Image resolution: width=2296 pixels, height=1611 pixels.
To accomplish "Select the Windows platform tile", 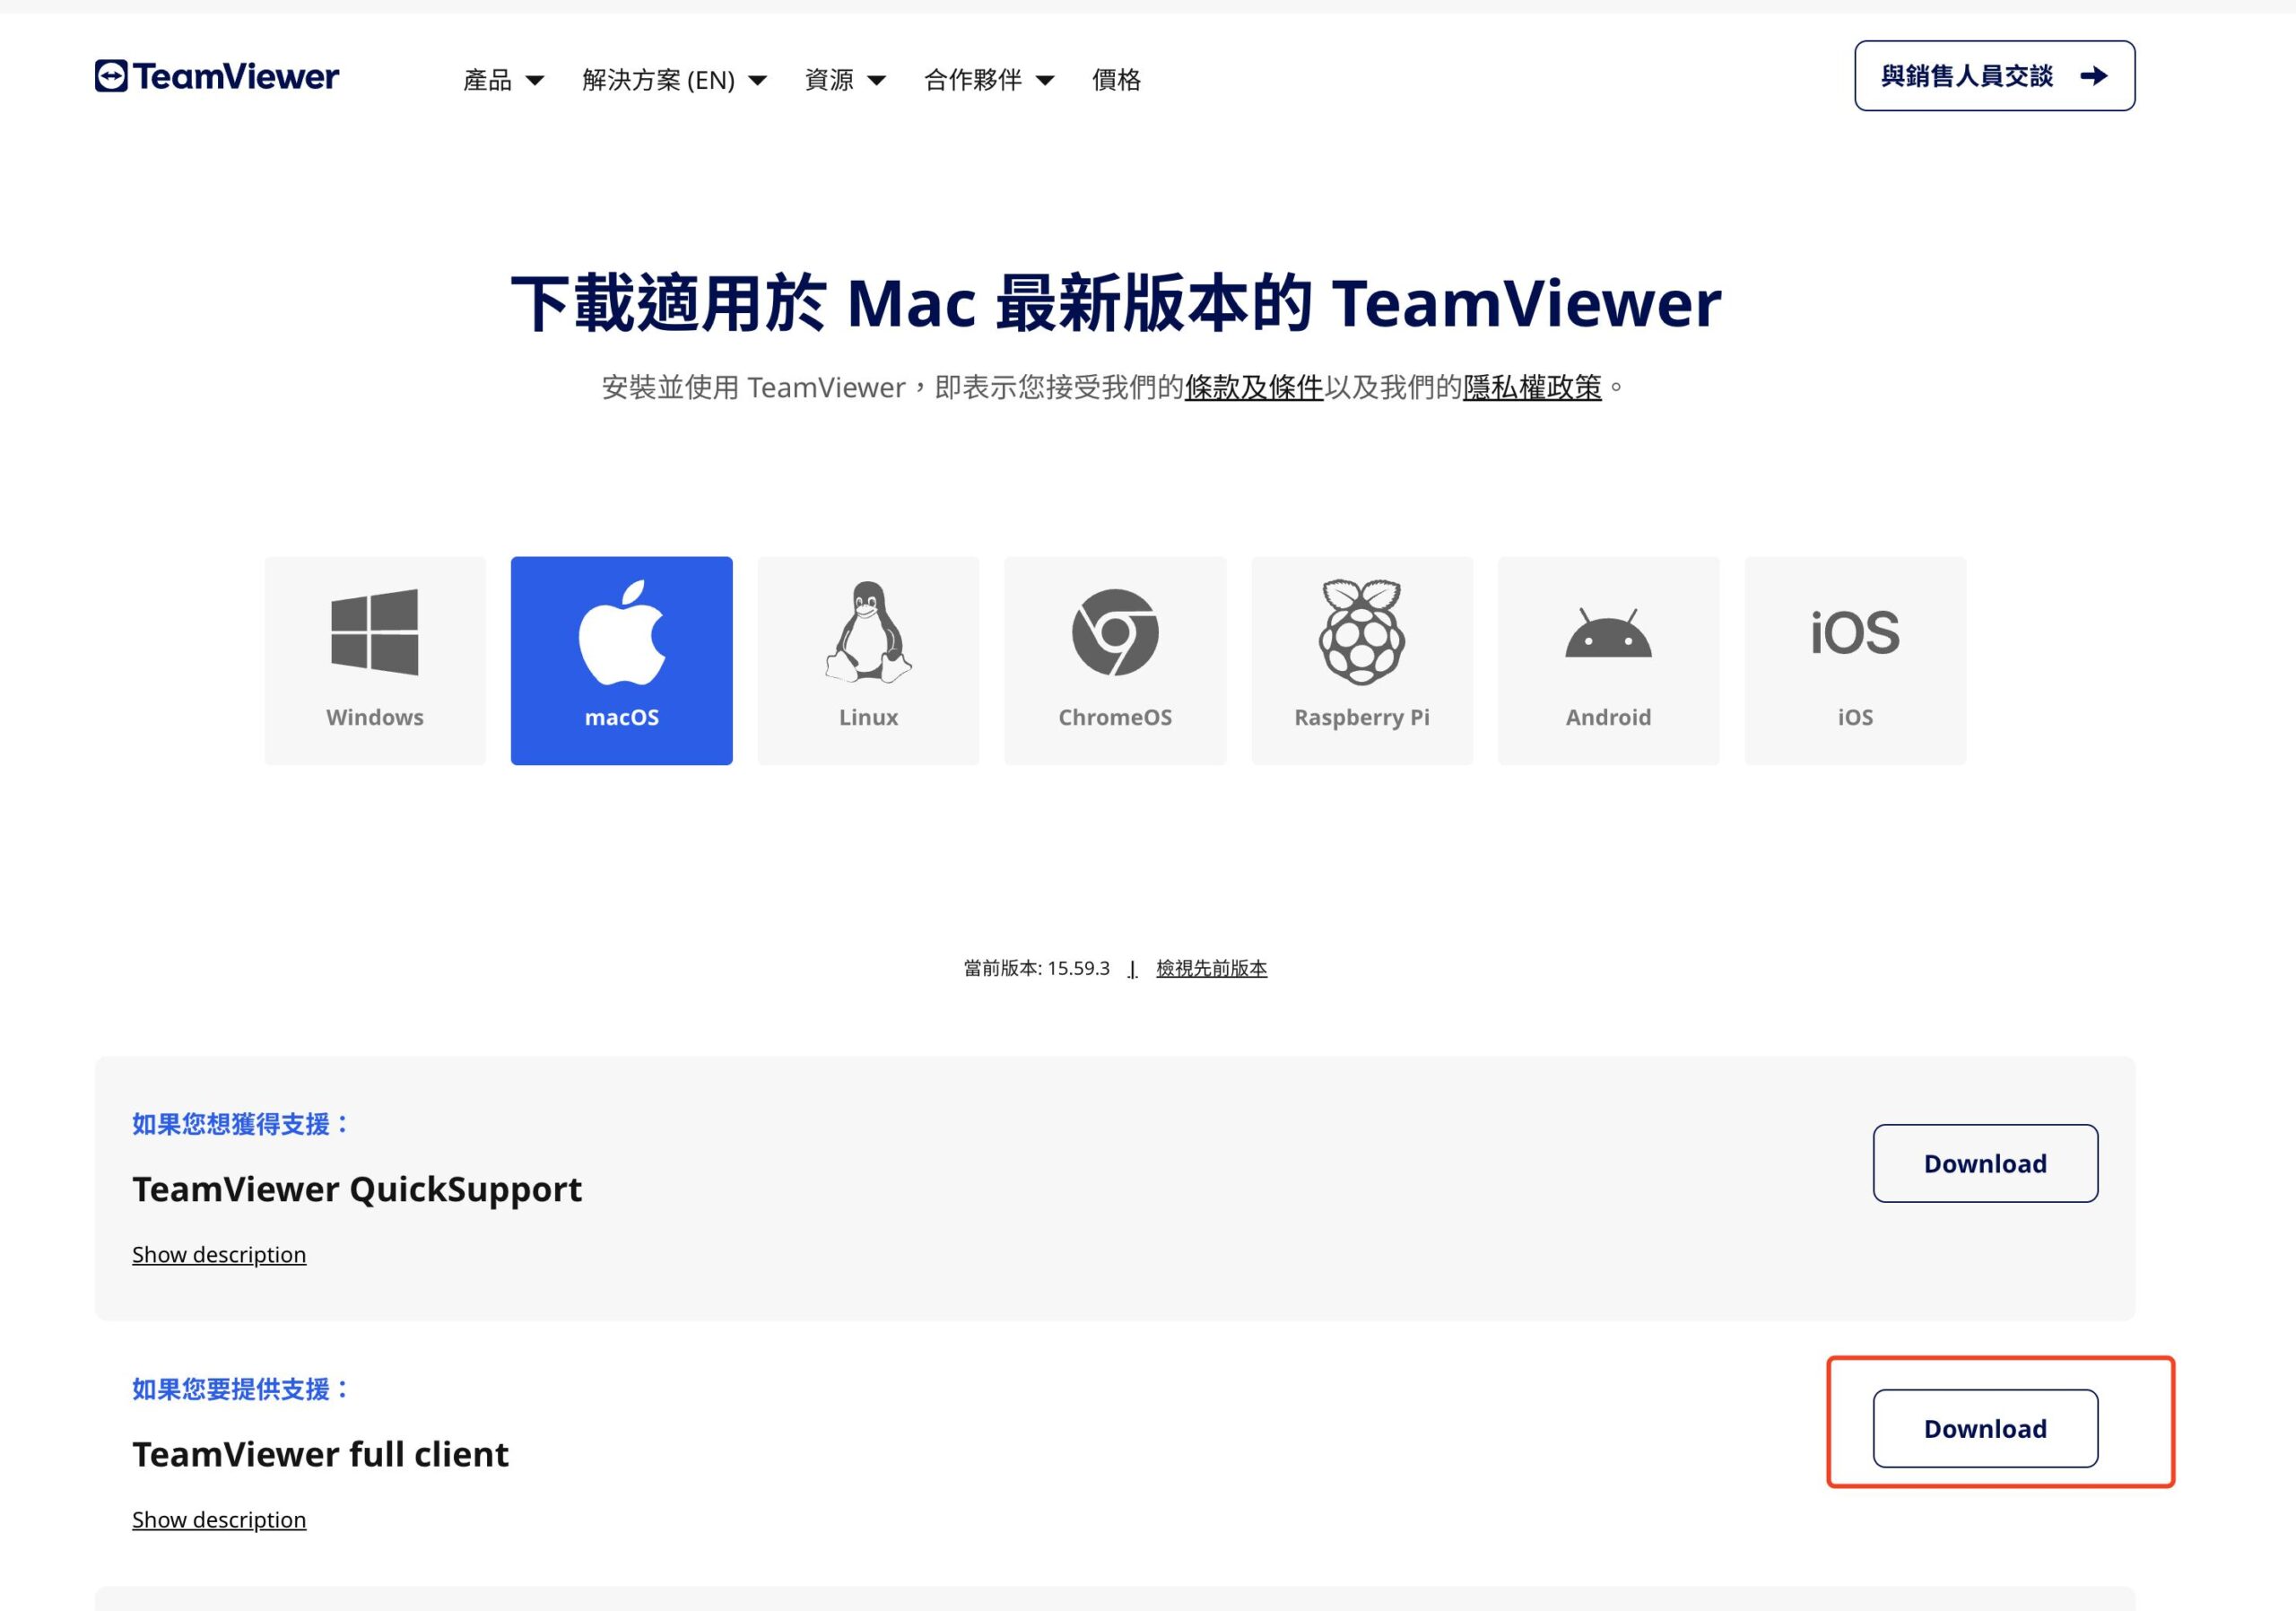I will click(375, 661).
